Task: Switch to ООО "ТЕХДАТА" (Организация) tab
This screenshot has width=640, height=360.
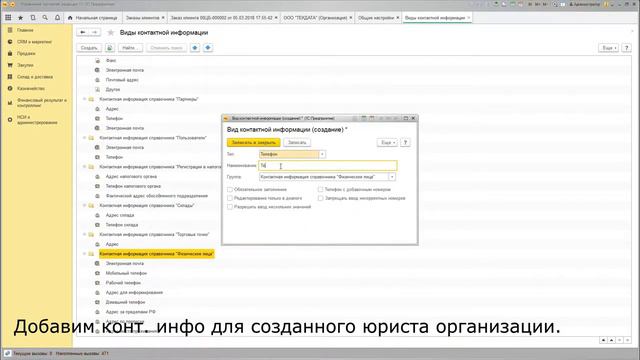Action: [x=315, y=18]
